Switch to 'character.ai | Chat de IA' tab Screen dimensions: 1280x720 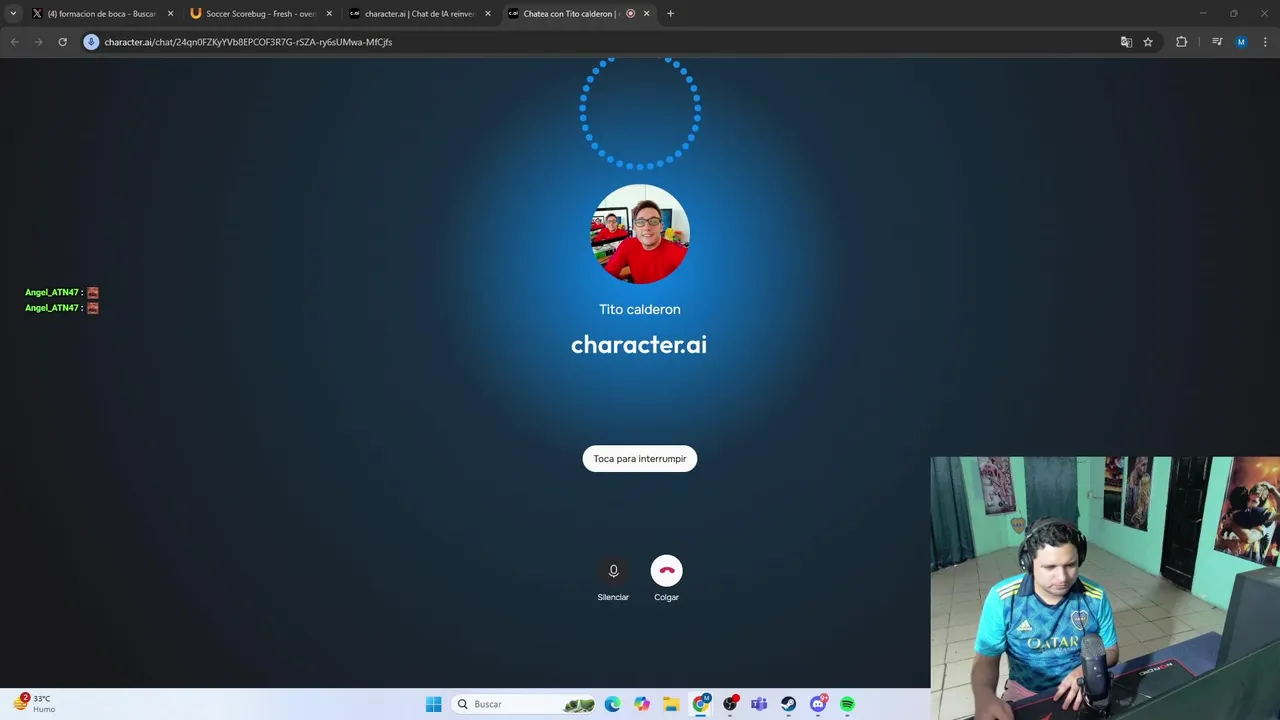[x=418, y=14]
